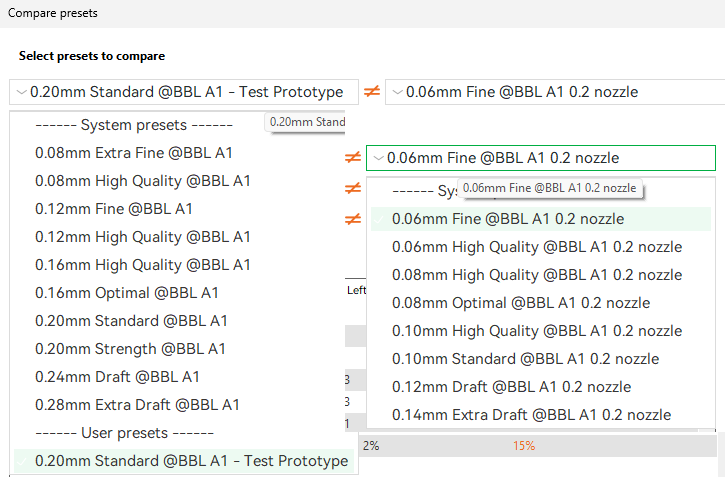Pick 0.16mm High Quality @BBL A1

click(x=142, y=265)
